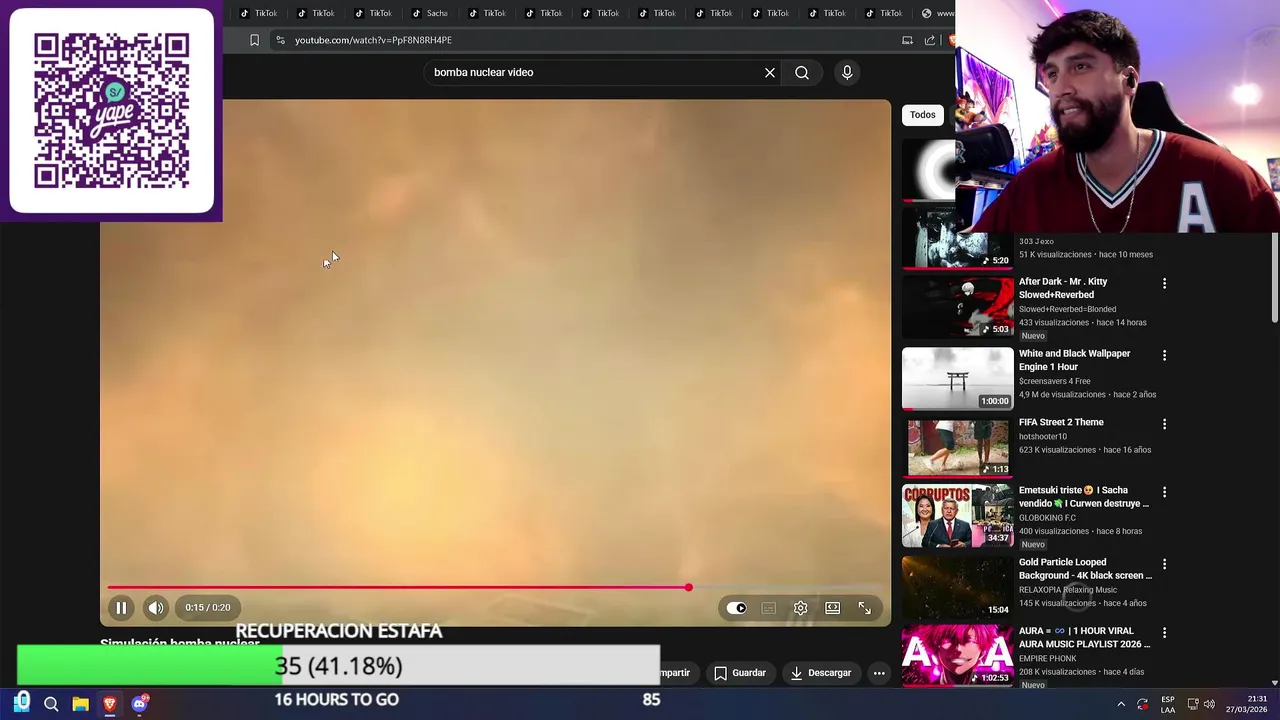
Task: Open the 'After Dark - Mr. Kitty' video thumbnail
Action: tap(958, 306)
